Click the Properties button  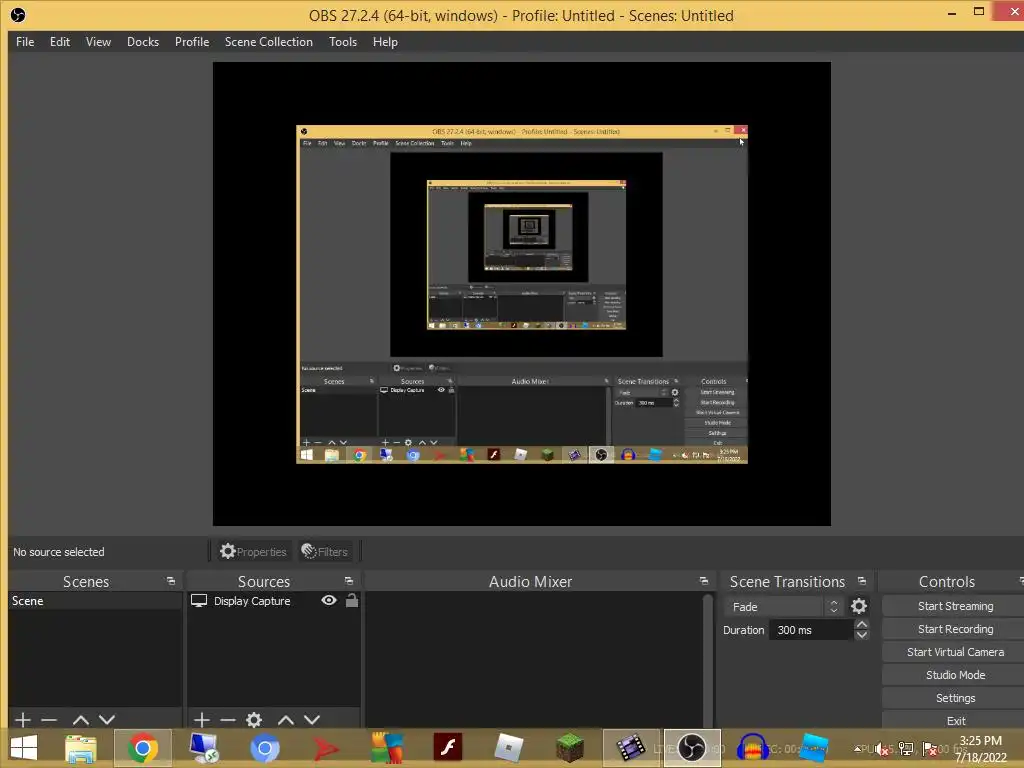tap(253, 552)
